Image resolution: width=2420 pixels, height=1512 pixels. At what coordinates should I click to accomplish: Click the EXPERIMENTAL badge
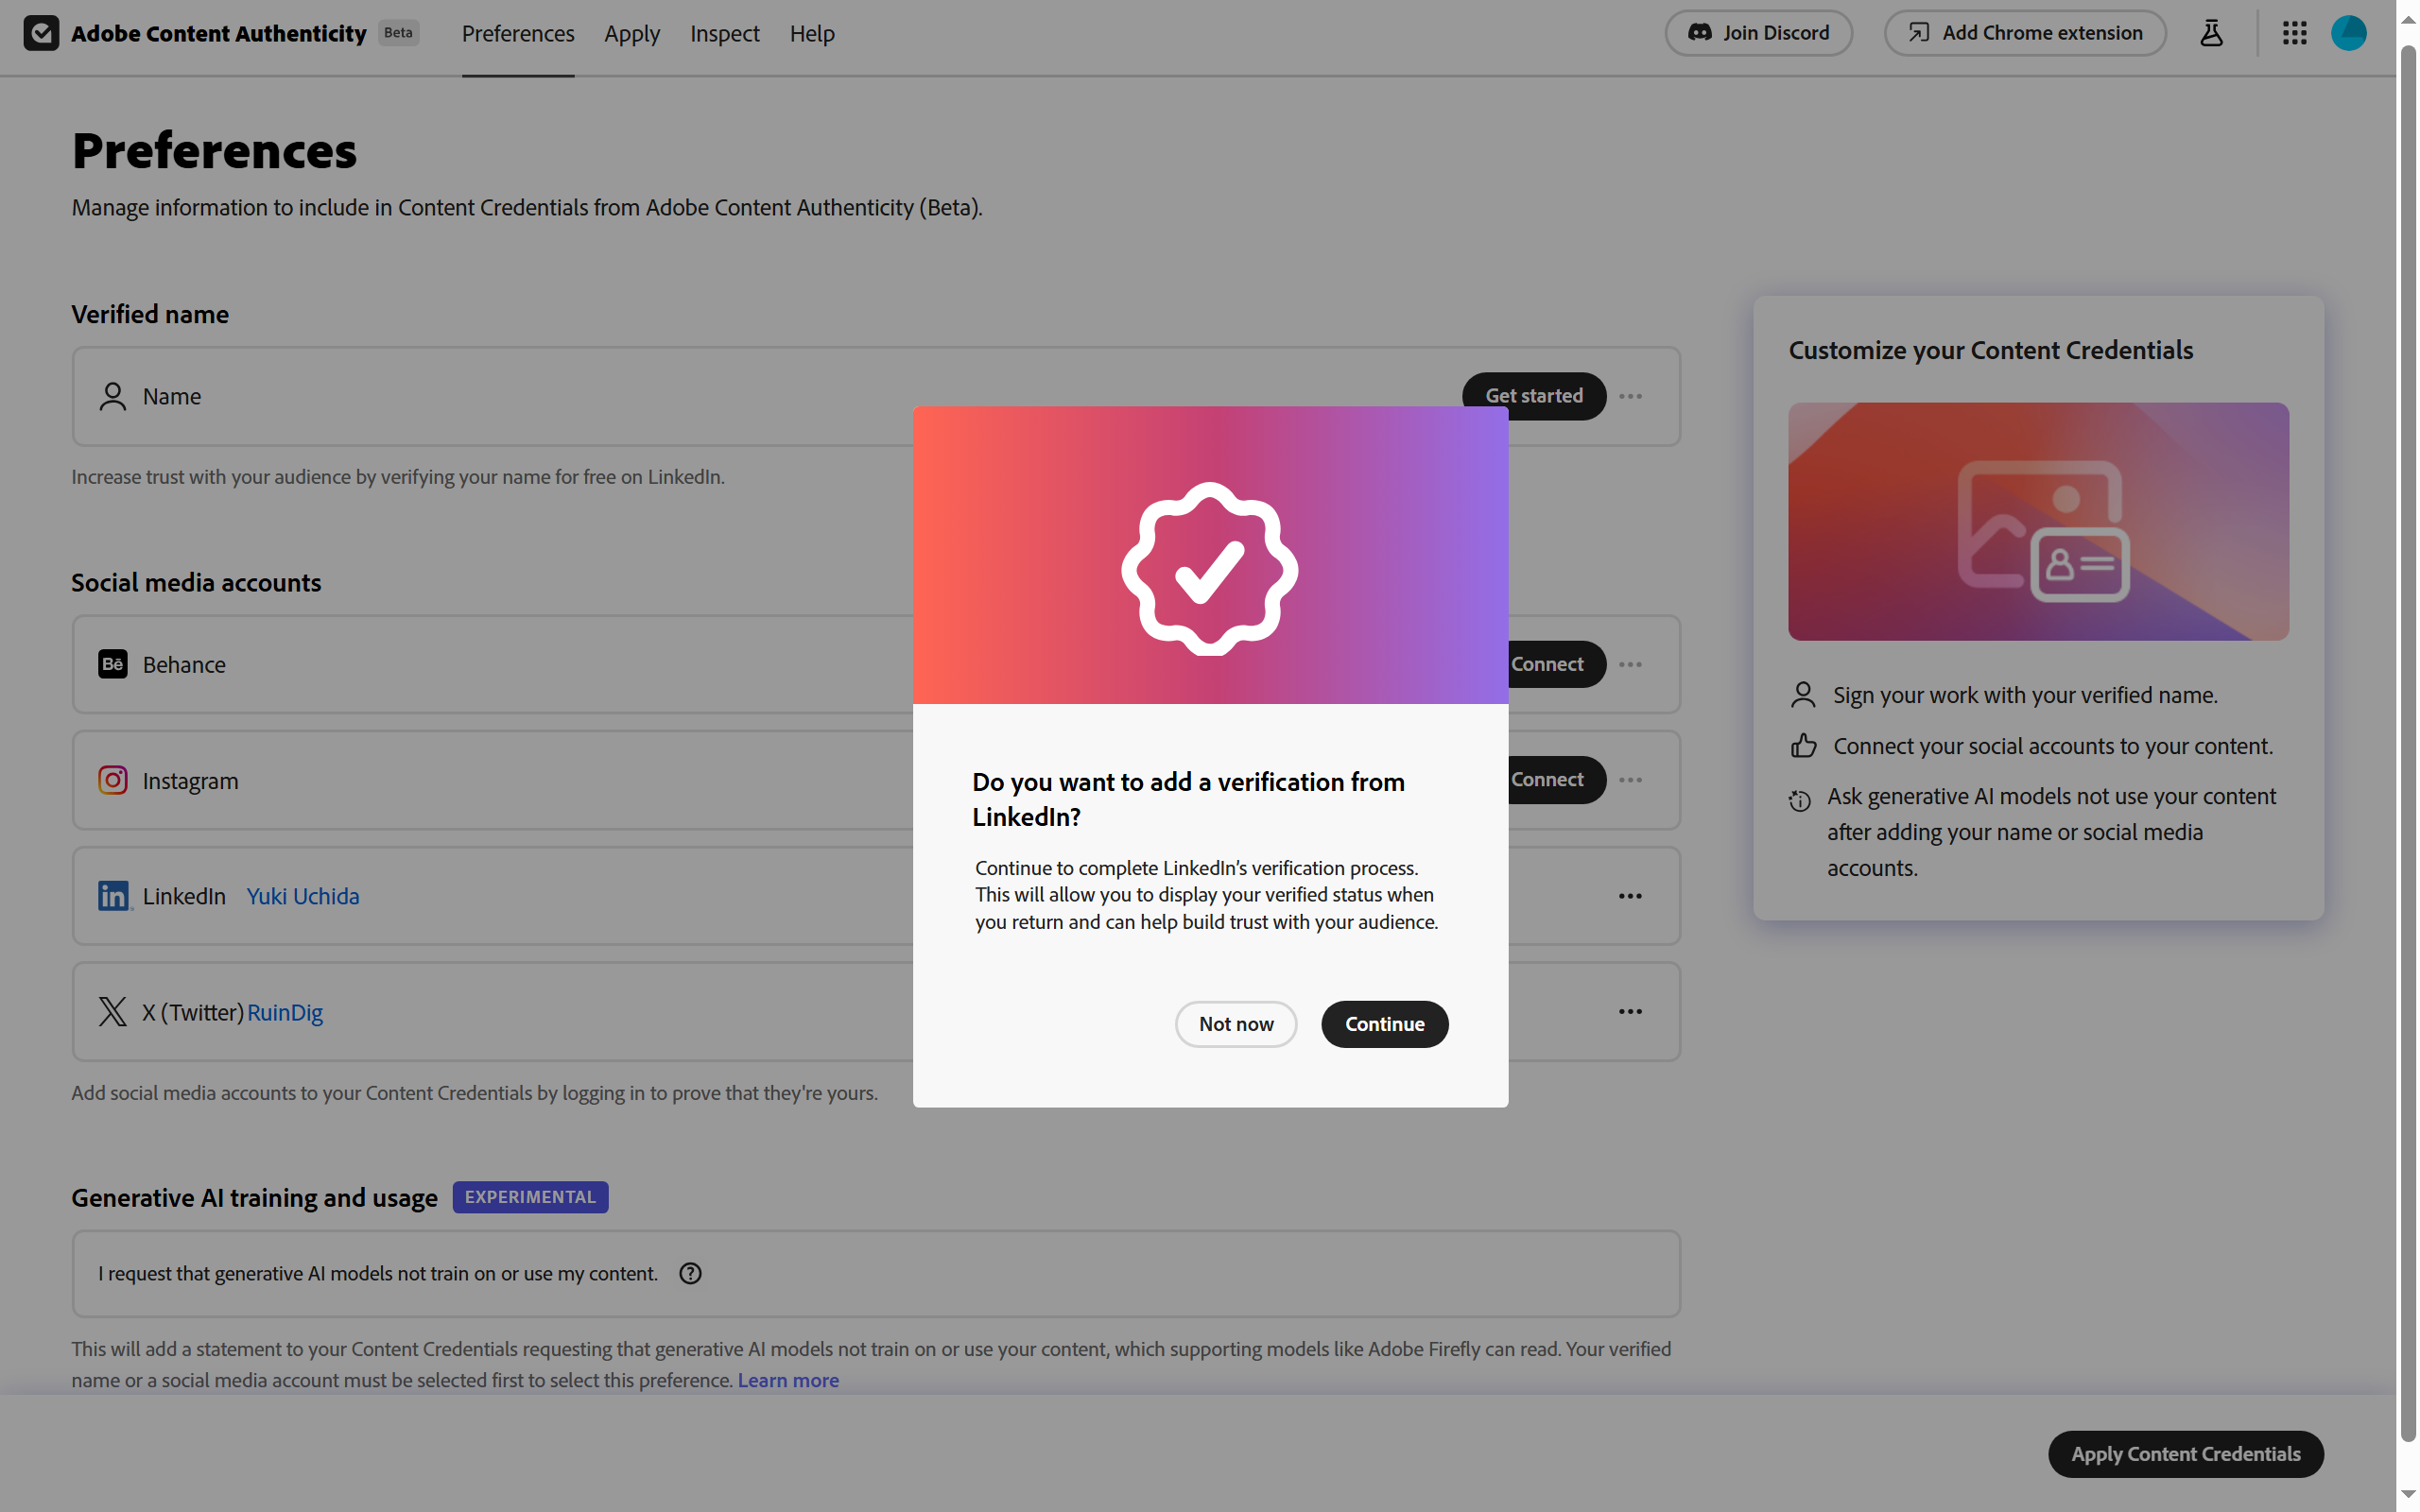click(x=530, y=1197)
